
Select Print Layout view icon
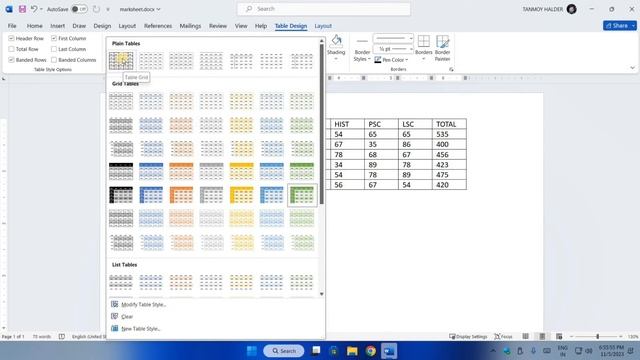[542, 336]
